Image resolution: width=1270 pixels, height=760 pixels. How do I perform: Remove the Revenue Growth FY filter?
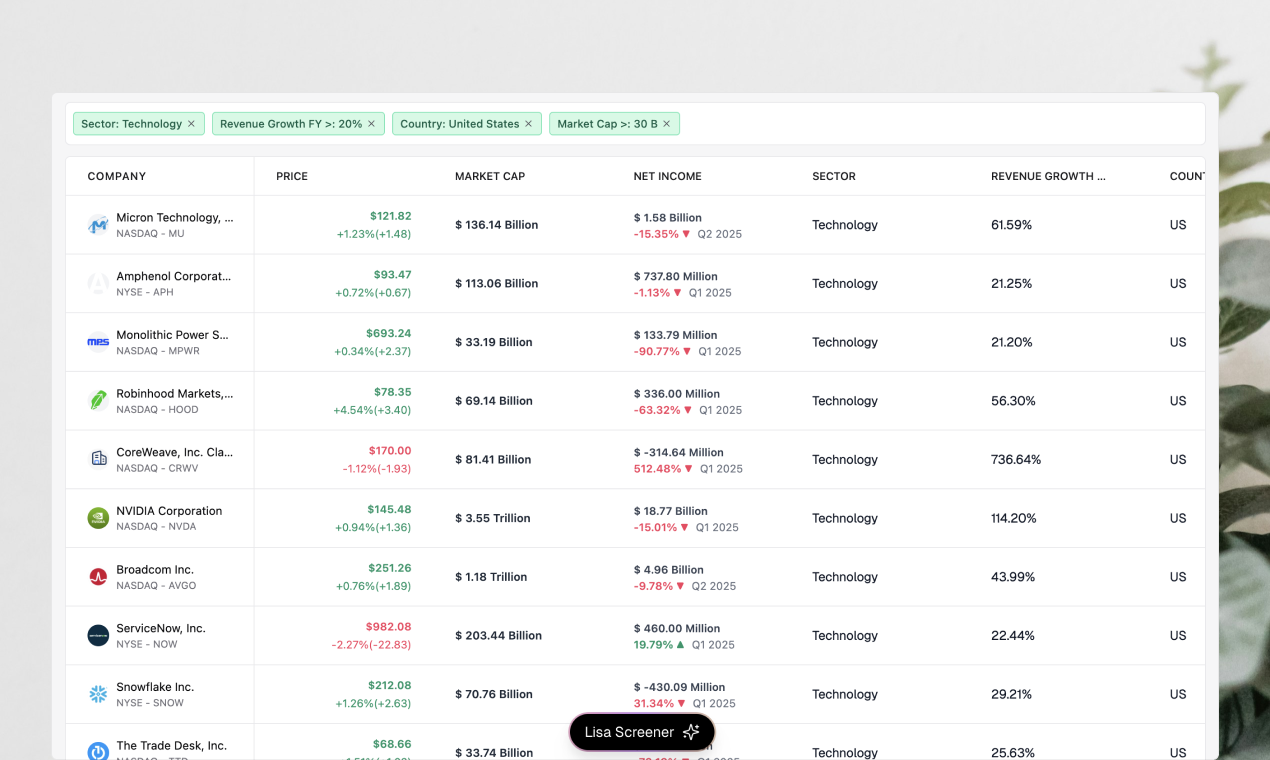371,124
